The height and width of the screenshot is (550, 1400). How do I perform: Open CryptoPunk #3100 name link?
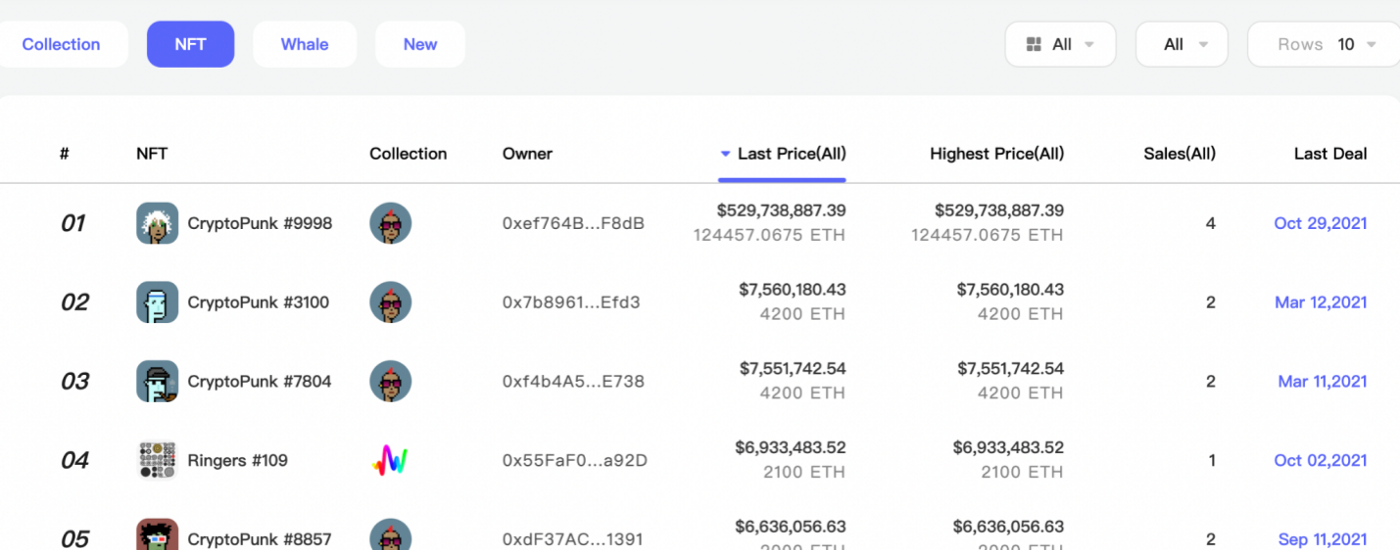[x=258, y=302]
